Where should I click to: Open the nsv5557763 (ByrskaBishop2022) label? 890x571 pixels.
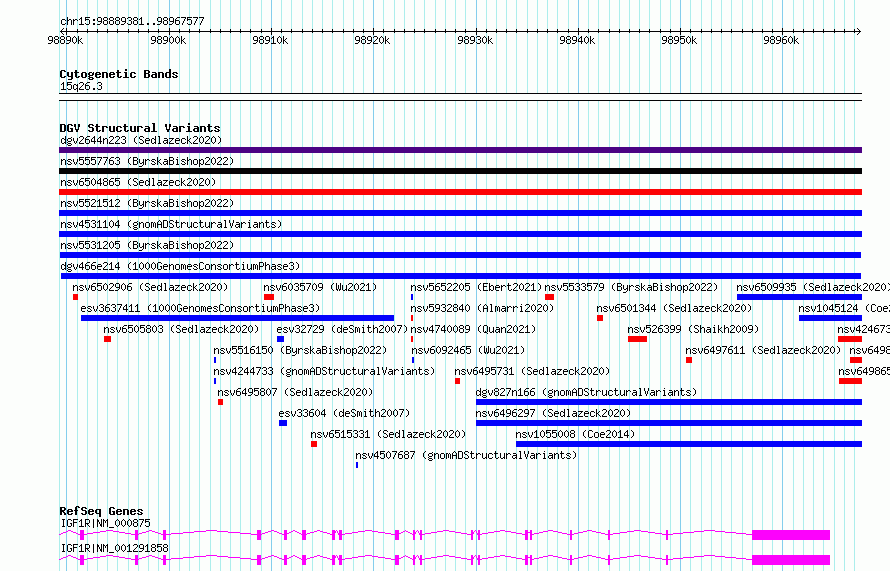pyautogui.click(x=147, y=161)
